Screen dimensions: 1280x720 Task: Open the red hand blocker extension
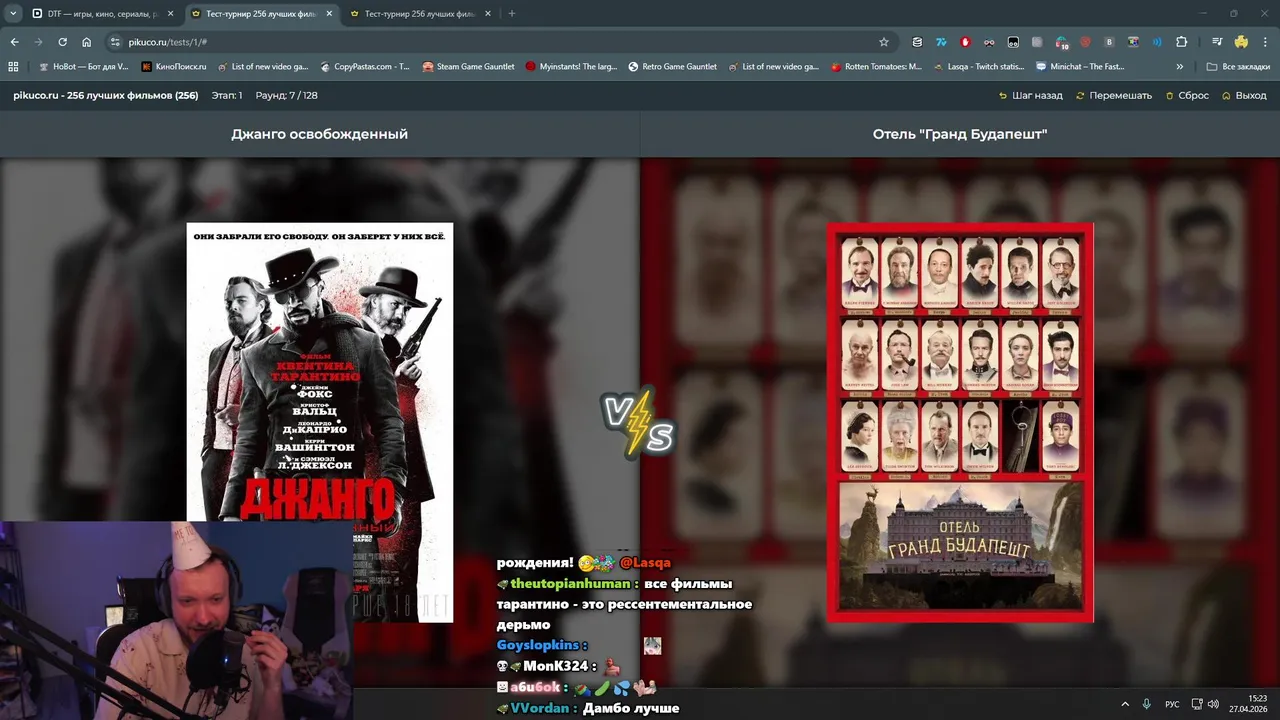pyautogui.click(x=965, y=42)
